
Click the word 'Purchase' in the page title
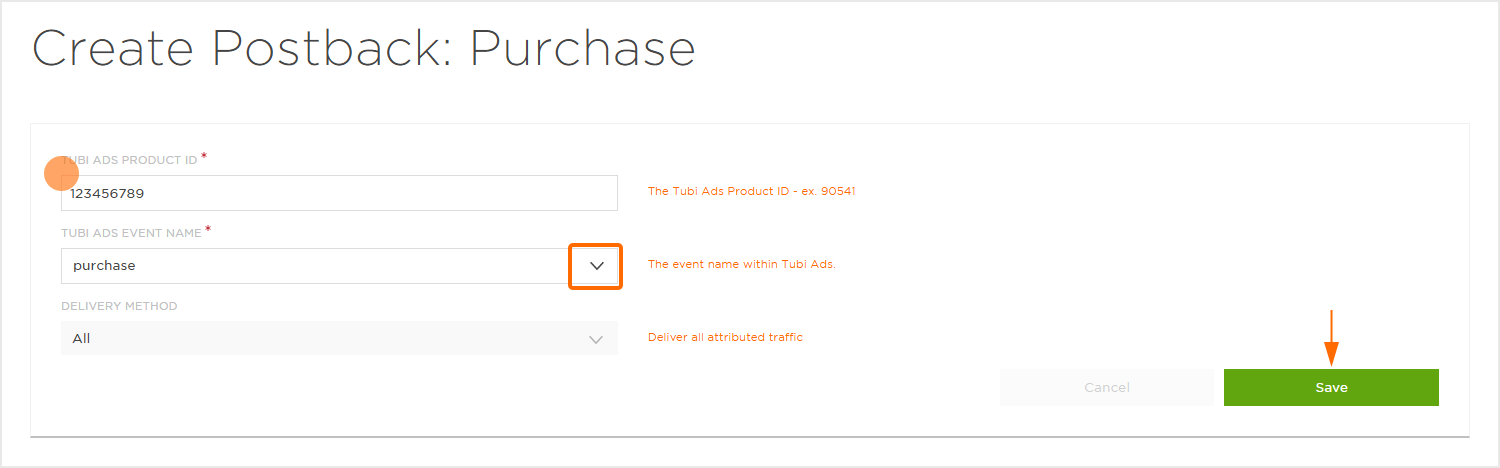tap(582, 49)
